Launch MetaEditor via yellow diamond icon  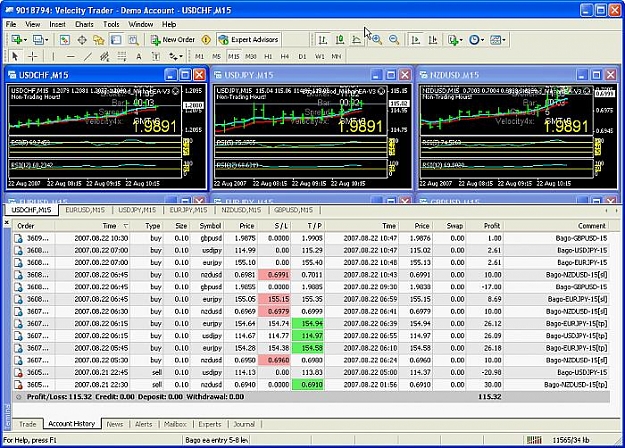pyautogui.click(x=206, y=40)
